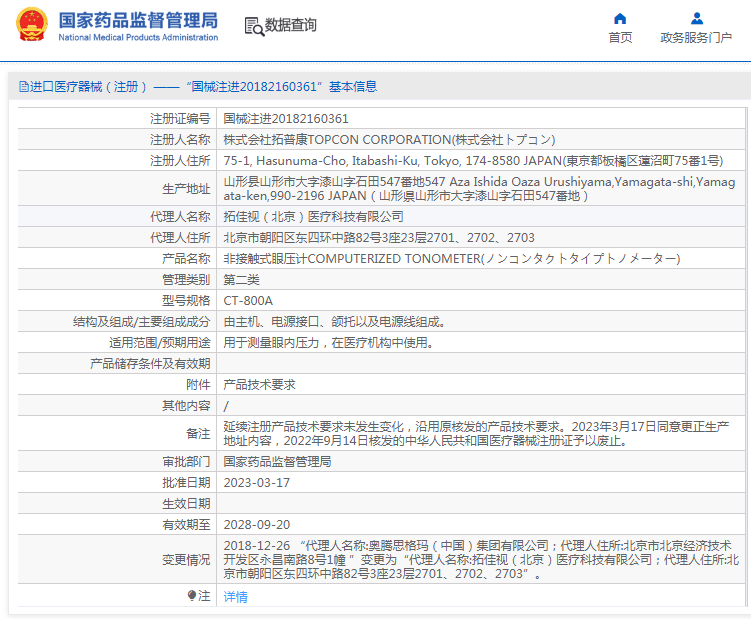Click agent name 拓佳视（北京）医疗科技有限公司
751x619 pixels.
pyautogui.click(x=313, y=217)
